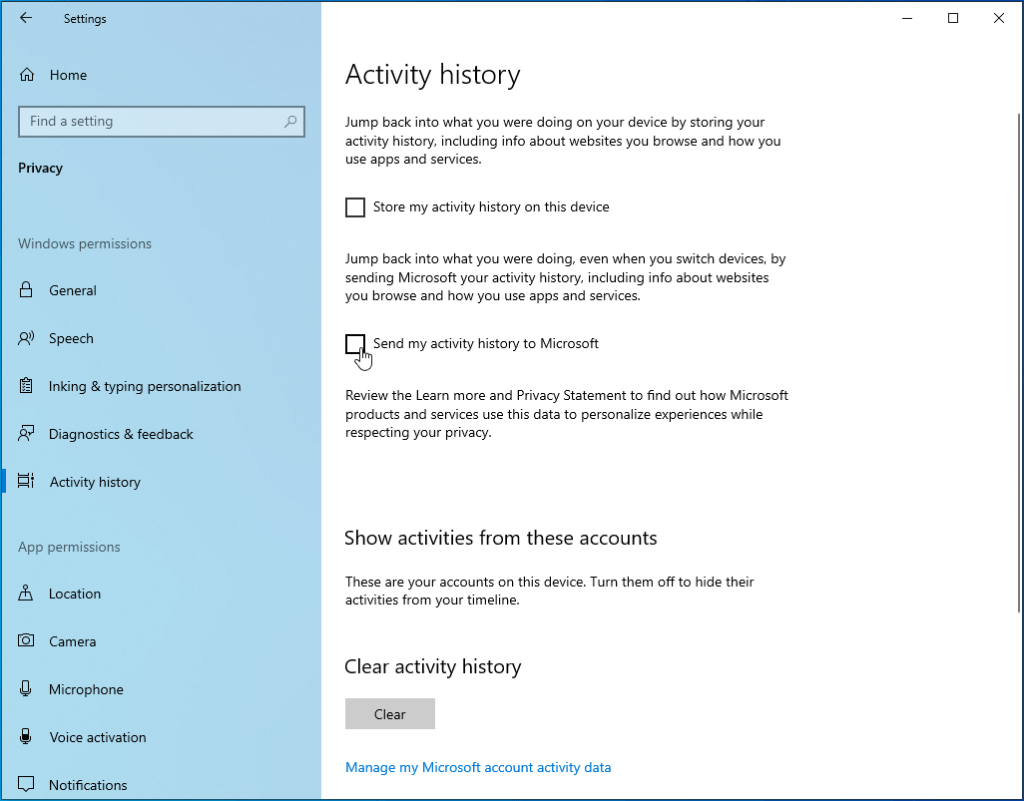Enable storing activity history on this device

pos(355,207)
